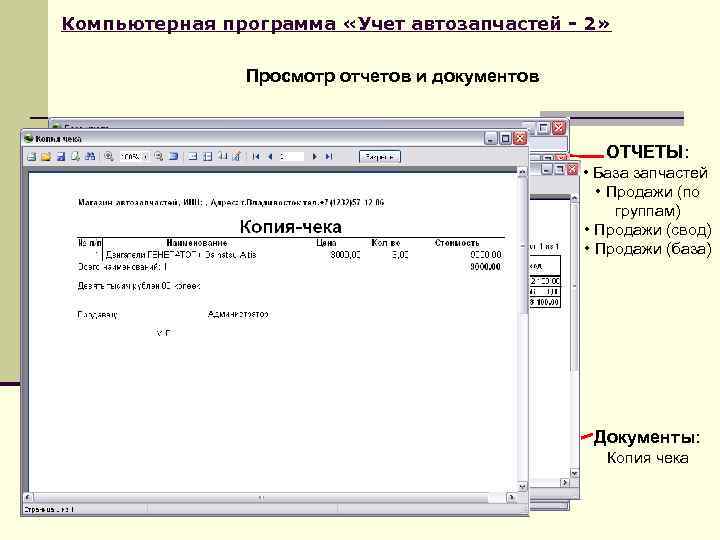Click the 'Наименование' column header
720x540 pixels.
[x=197, y=243]
